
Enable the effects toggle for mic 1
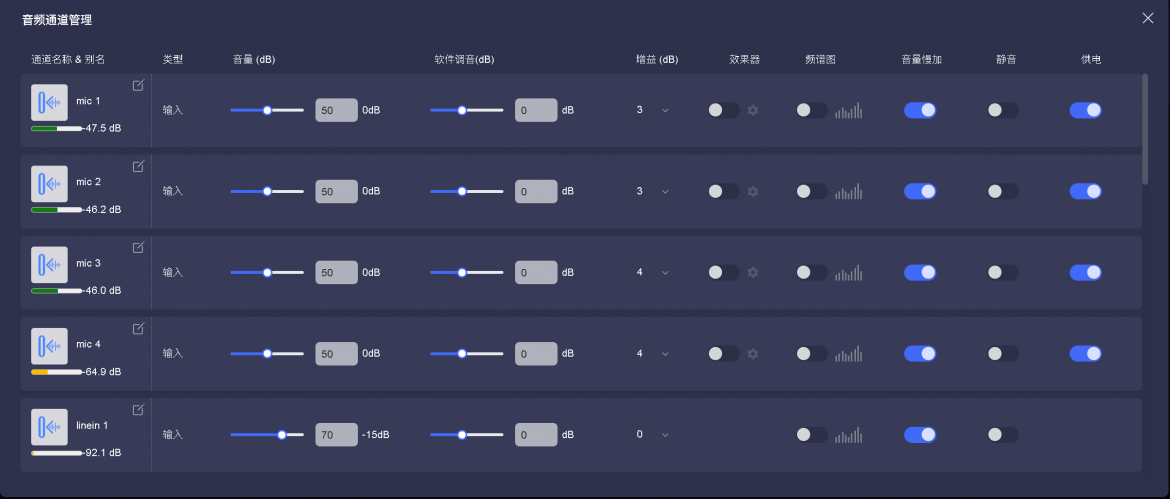[x=723, y=110]
